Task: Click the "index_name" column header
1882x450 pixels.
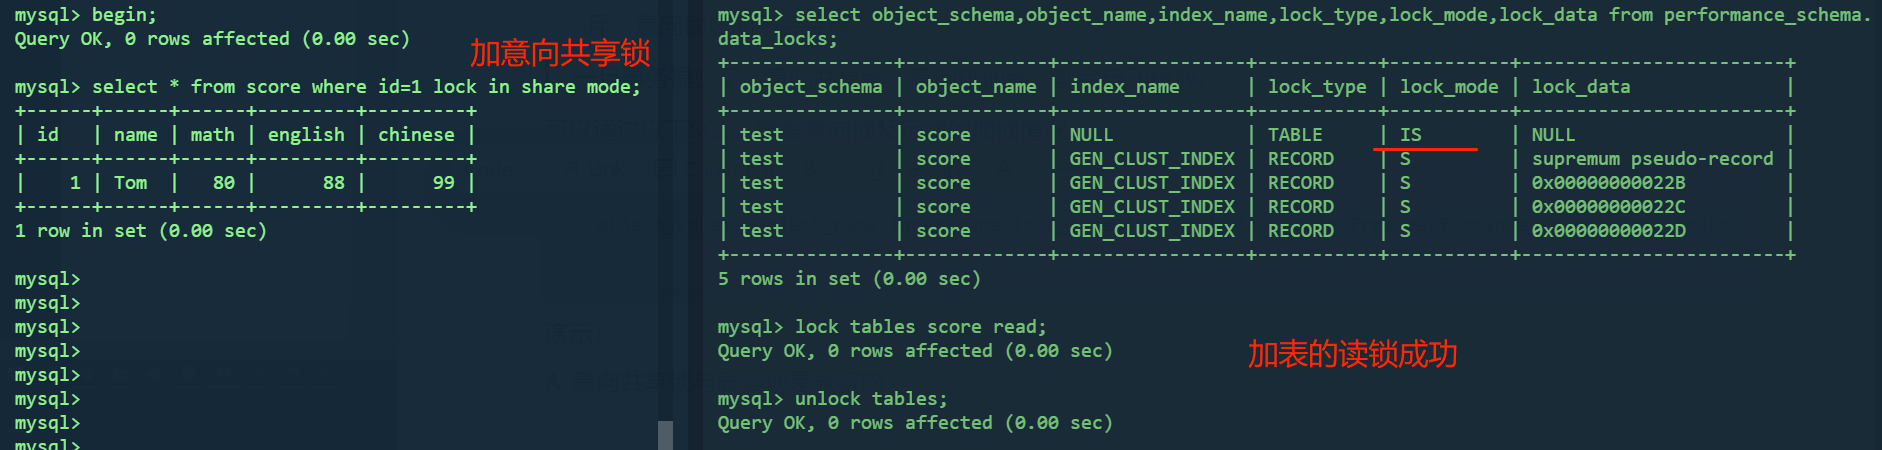Action: (x=1124, y=87)
